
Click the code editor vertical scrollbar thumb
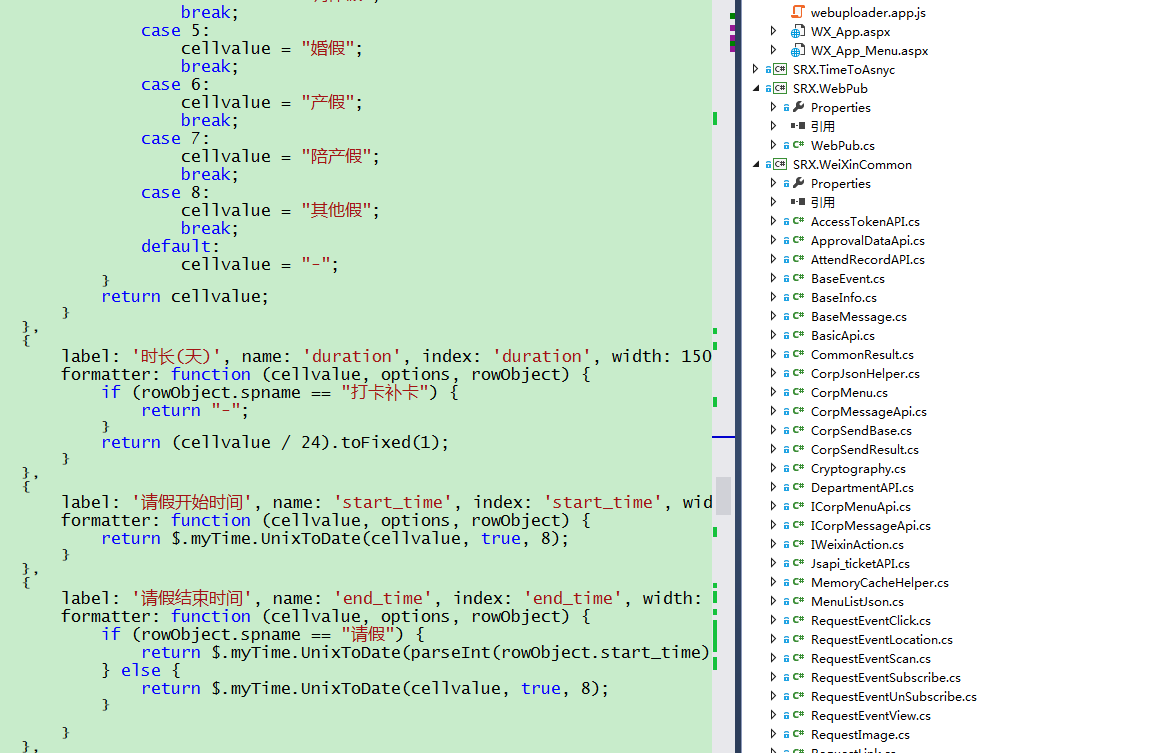click(x=723, y=495)
